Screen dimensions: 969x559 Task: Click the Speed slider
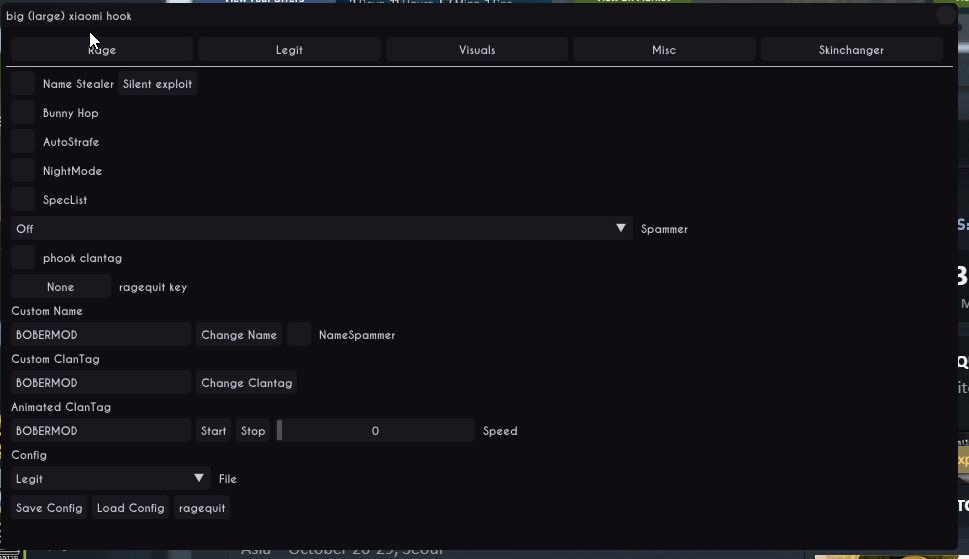375,431
